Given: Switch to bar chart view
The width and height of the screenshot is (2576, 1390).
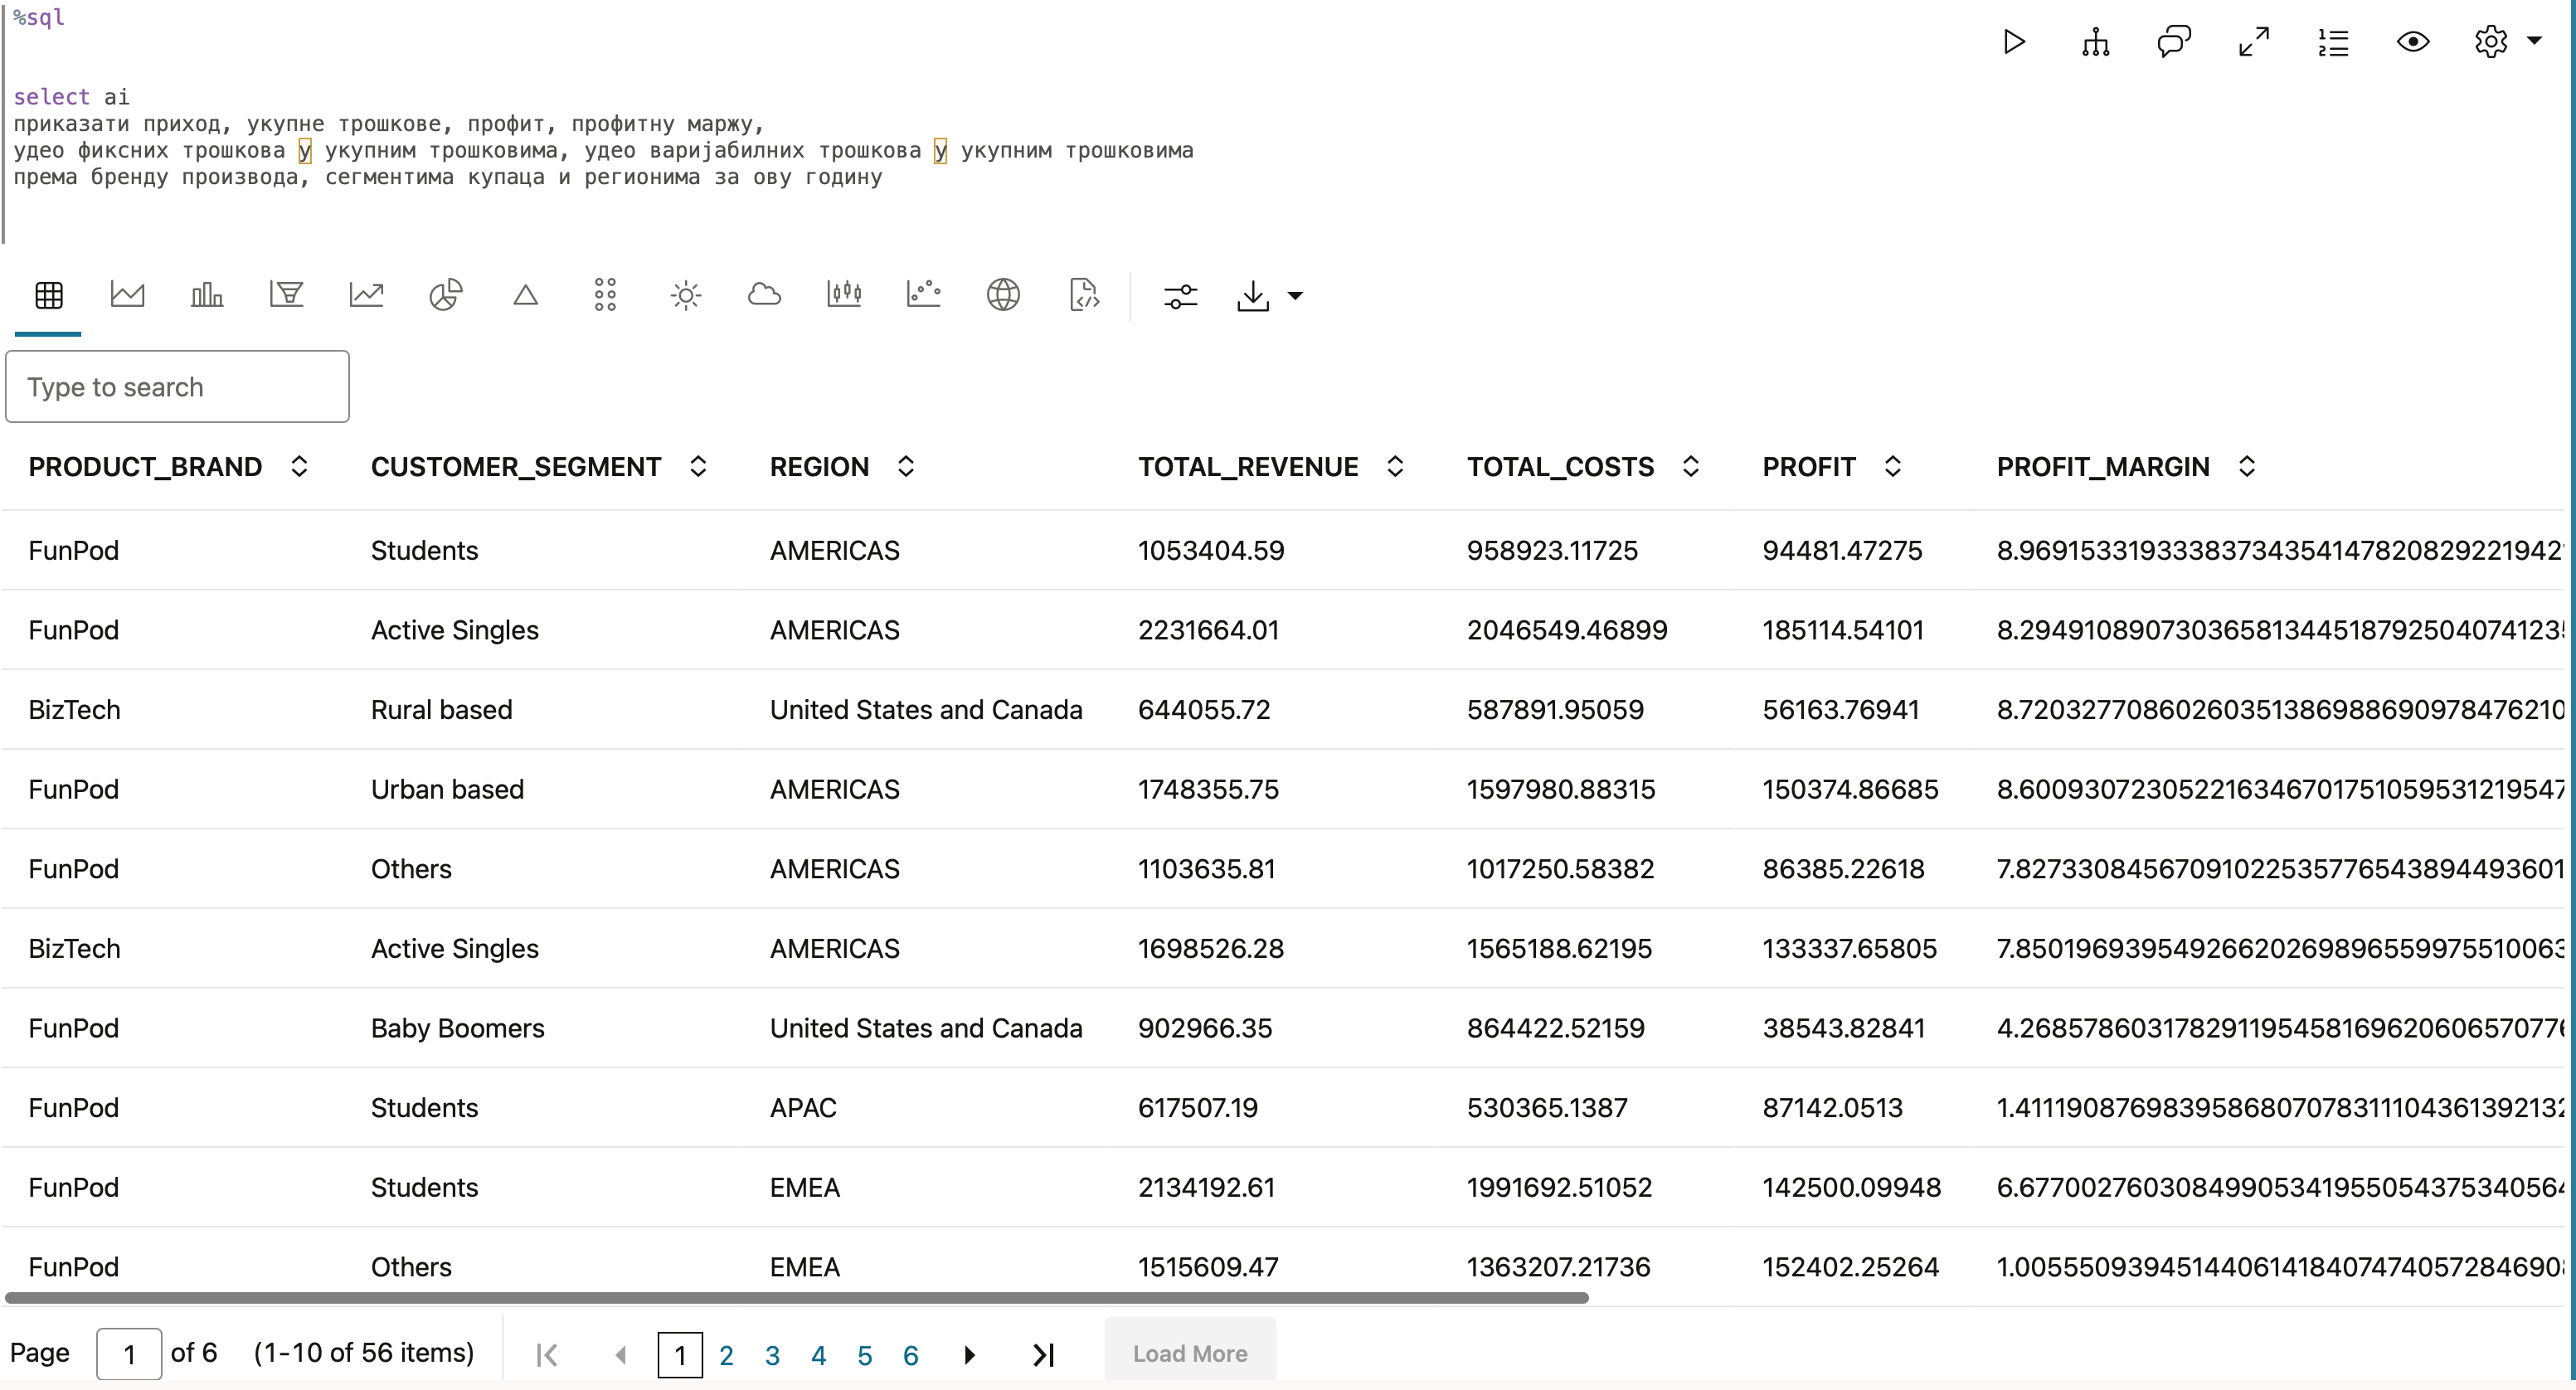Looking at the screenshot, I should point(207,295).
